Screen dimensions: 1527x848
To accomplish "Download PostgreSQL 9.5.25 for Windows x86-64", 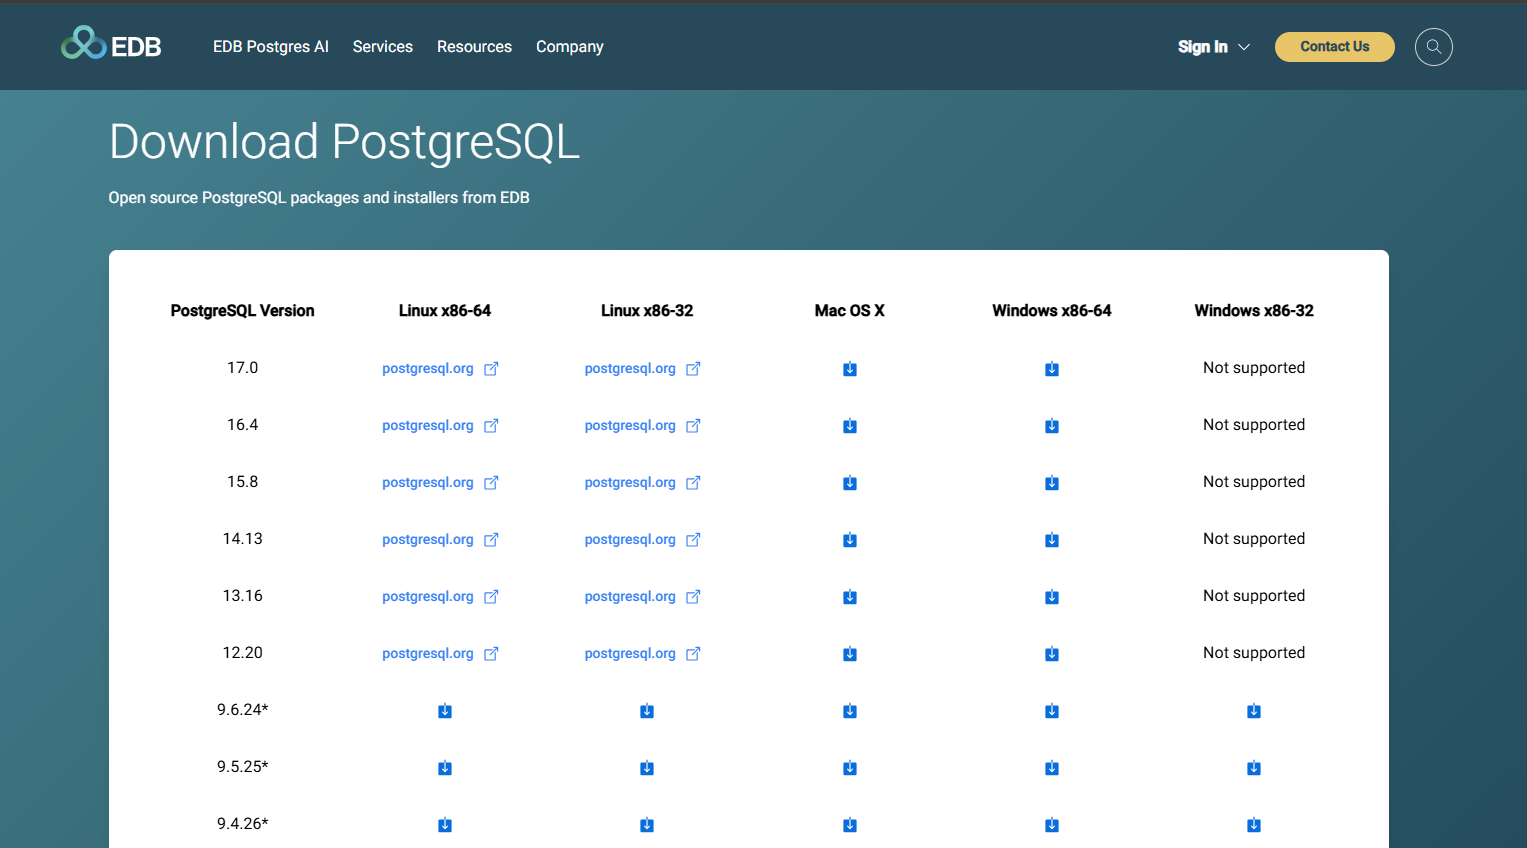I will pyautogui.click(x=1052, y=768).
